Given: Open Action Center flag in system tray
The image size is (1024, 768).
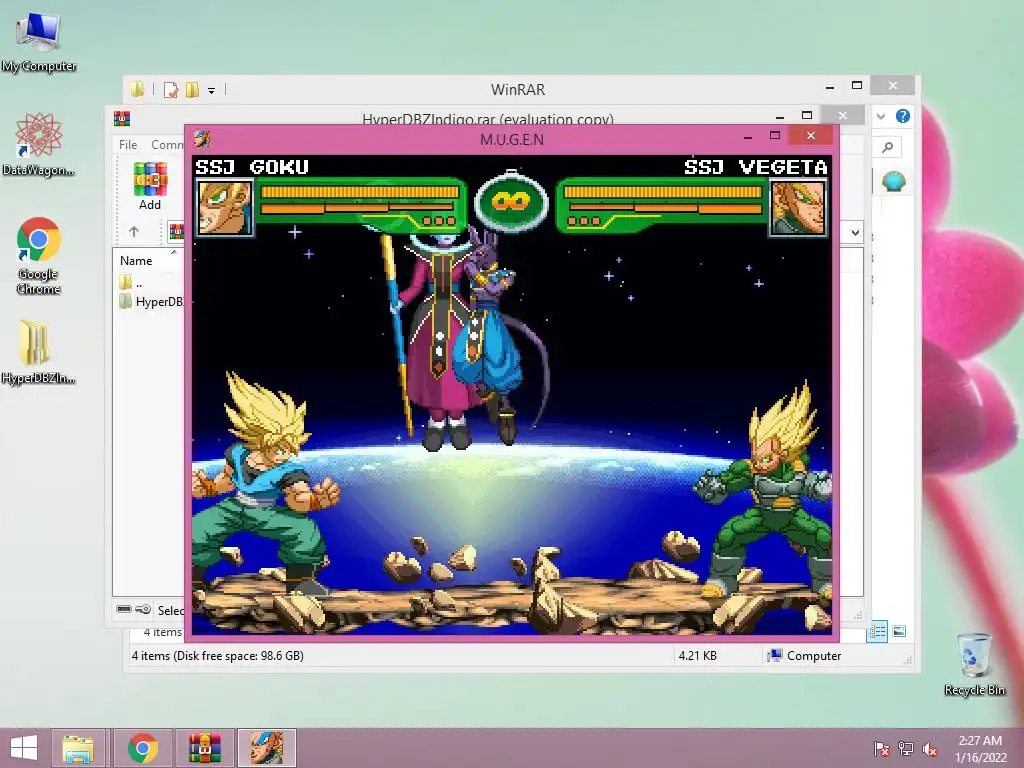Looking at the screenshot, I should click(x=882, y=749).
